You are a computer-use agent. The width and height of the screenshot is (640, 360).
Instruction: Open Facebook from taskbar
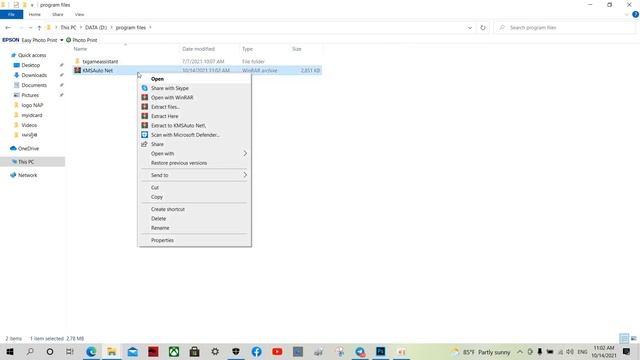click(x=256, y=351)
